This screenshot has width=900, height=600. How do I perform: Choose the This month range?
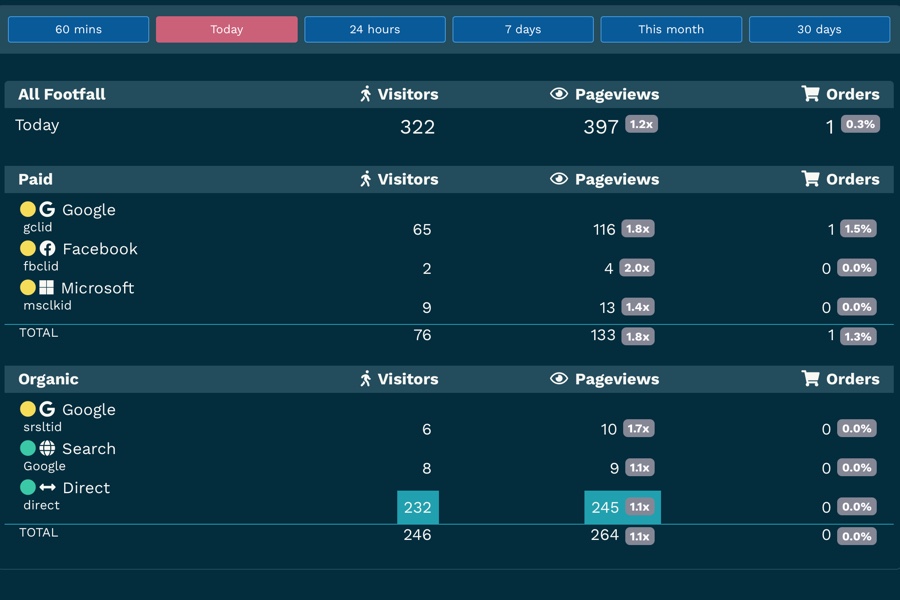(671, 29)
